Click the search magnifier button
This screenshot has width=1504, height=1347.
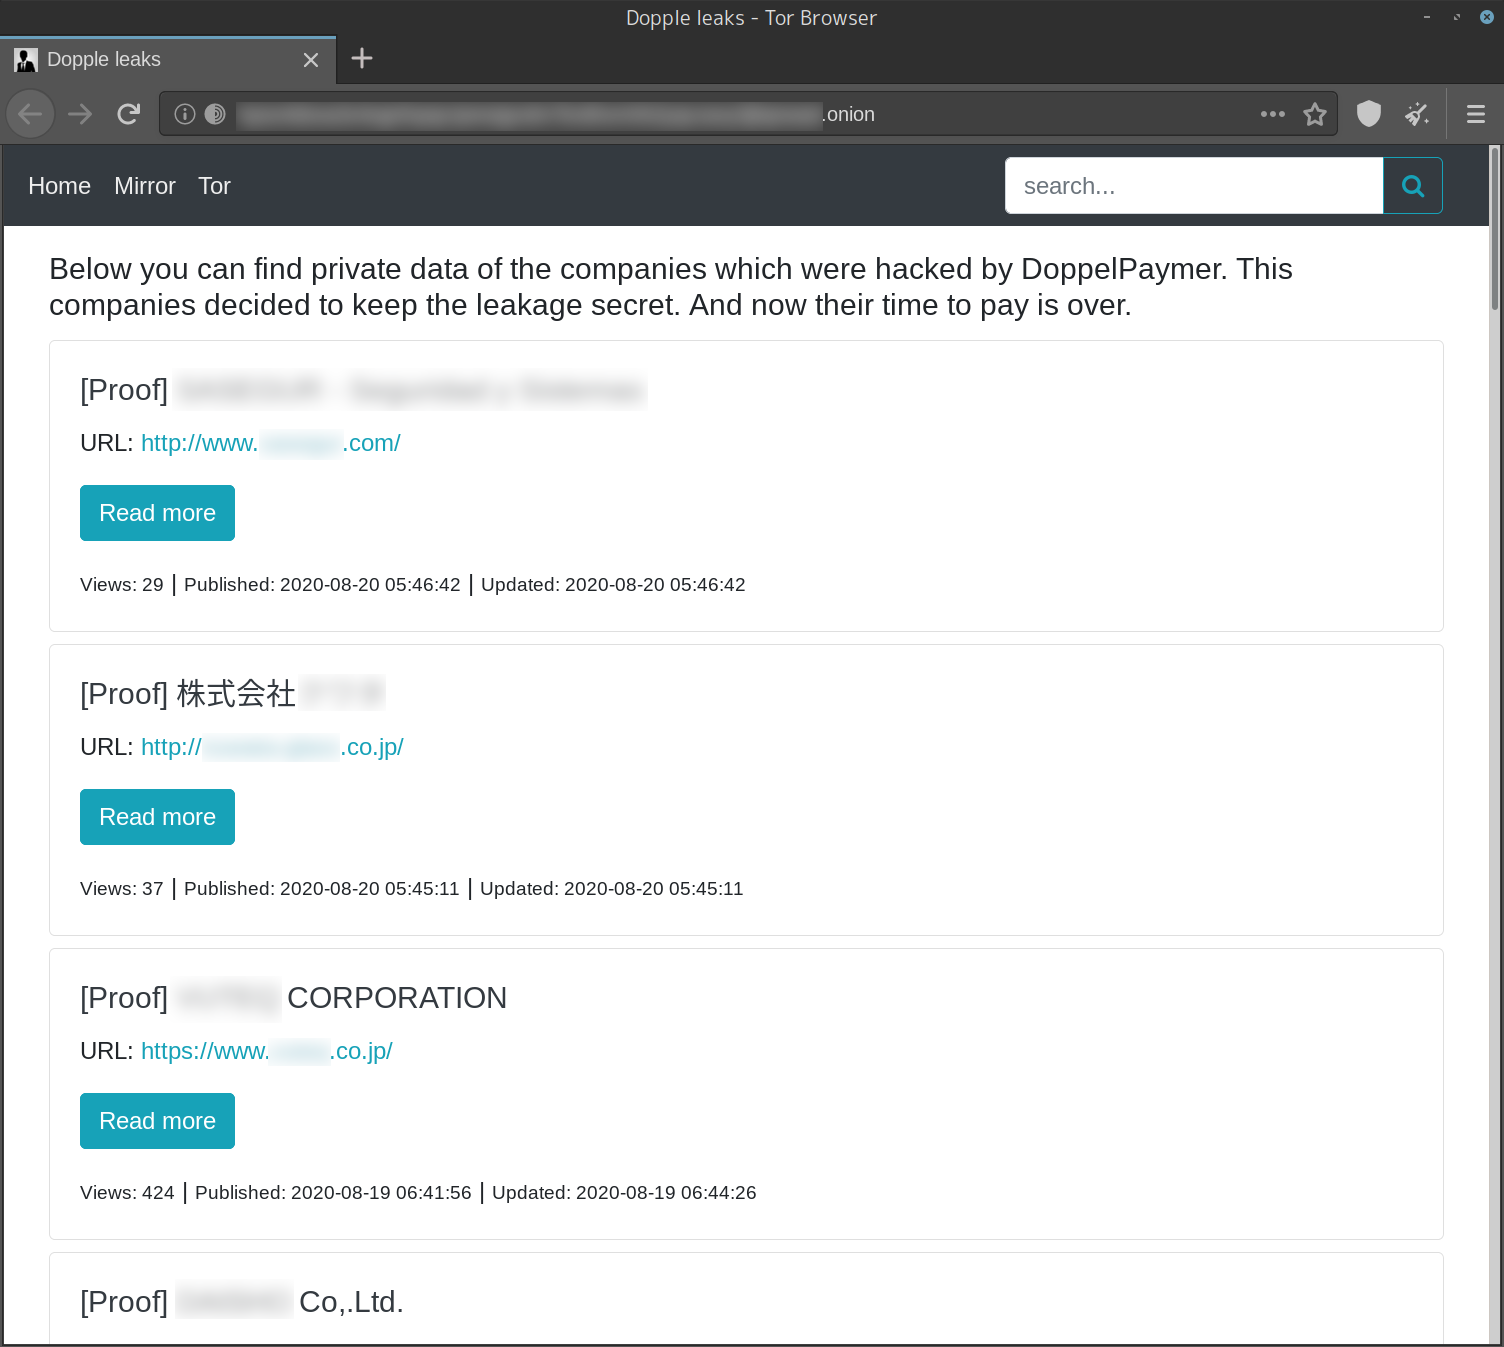tap(1413, 186)
